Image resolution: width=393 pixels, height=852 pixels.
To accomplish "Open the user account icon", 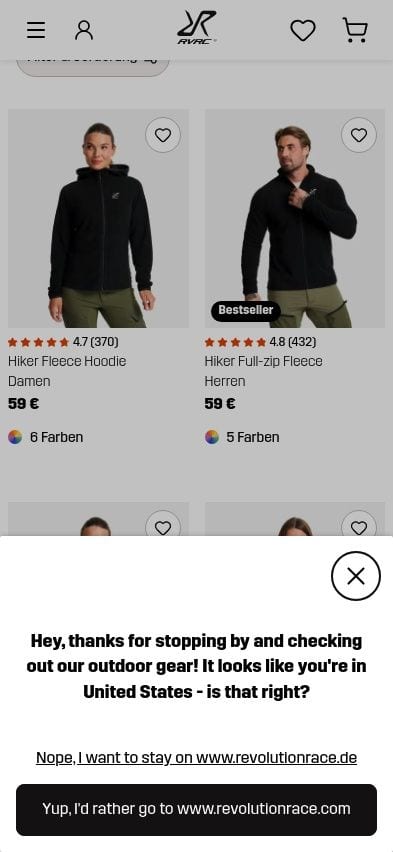I will (84, 30).
